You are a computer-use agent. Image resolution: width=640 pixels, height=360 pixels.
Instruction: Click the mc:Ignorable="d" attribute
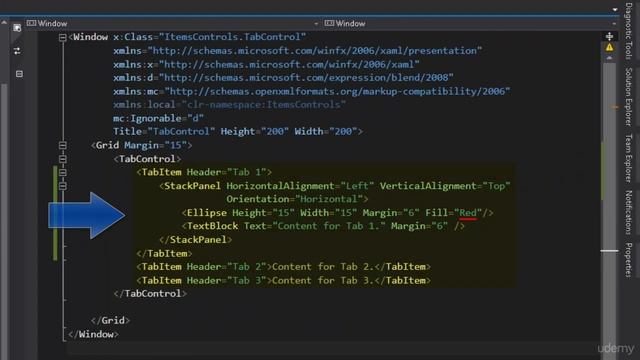(x=158, y=118)
